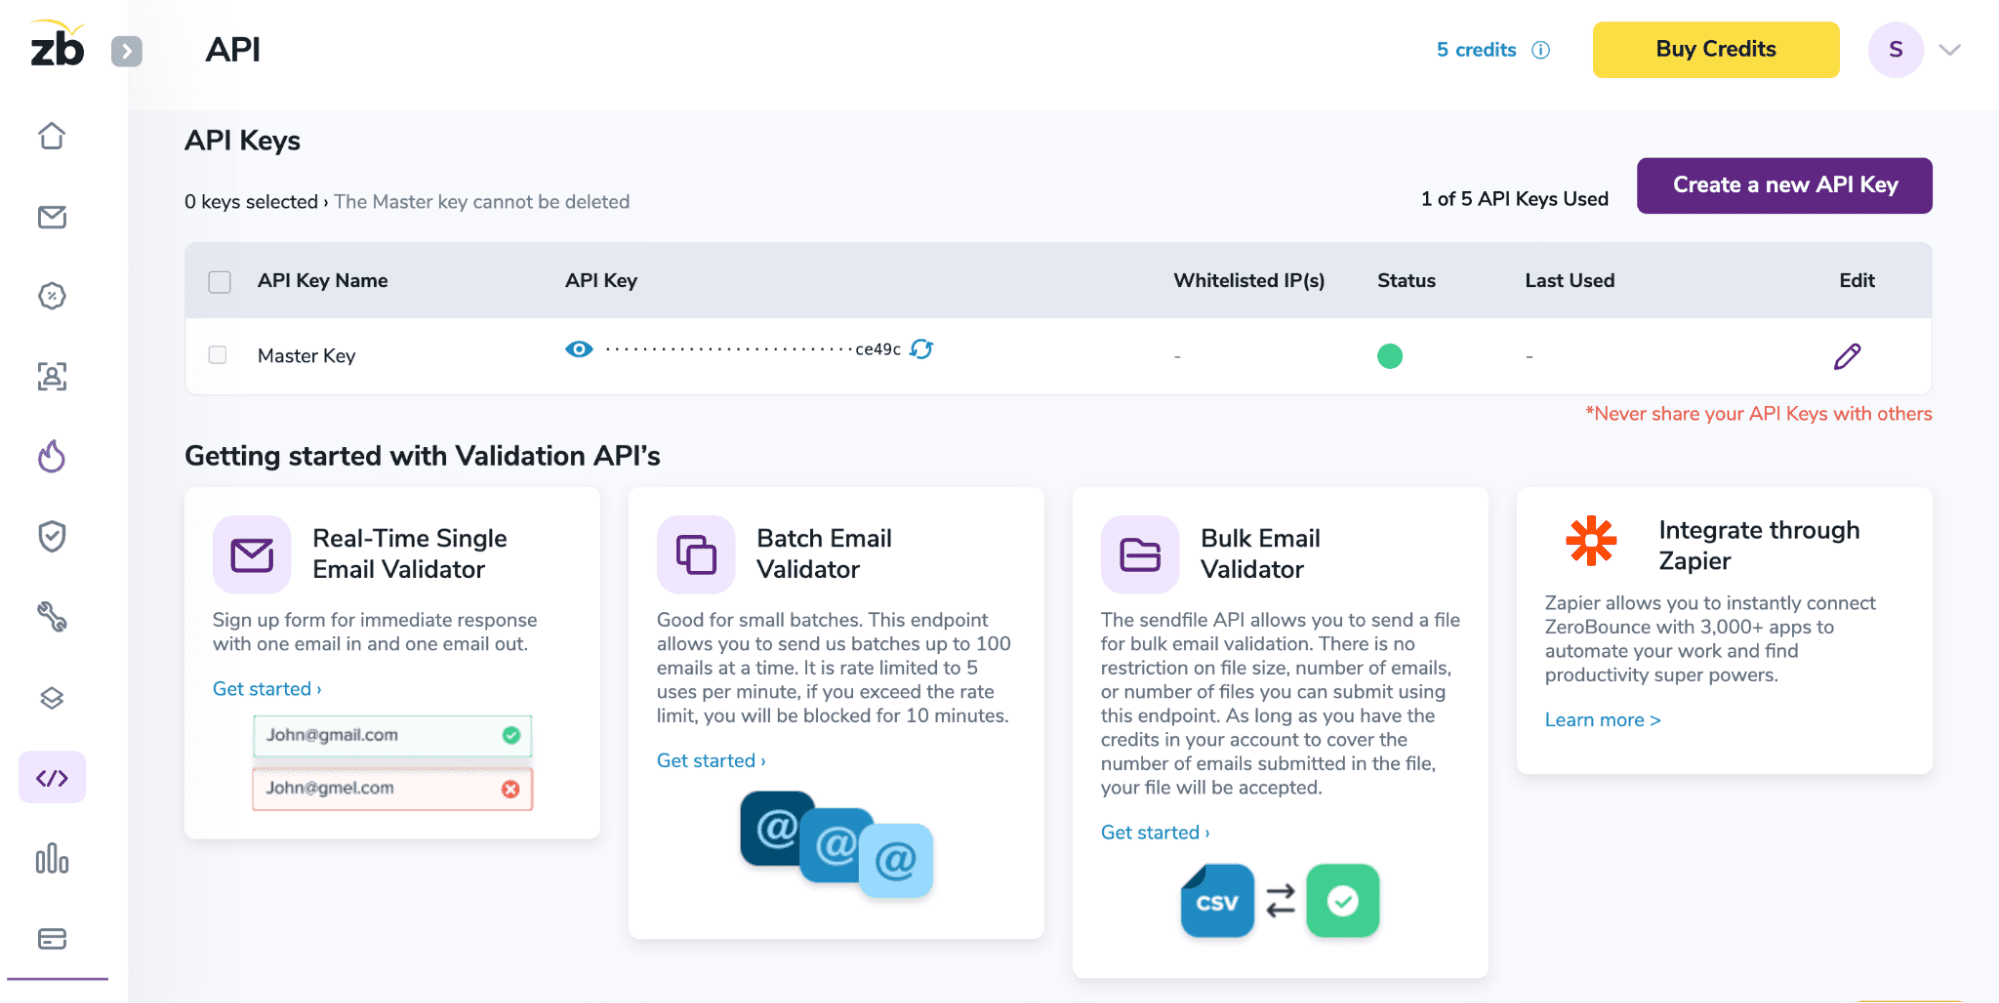Reveal the Master Key using eye icon
Image resolution: width=1999 pixels, height=1003 pixels.
(579, 349)
